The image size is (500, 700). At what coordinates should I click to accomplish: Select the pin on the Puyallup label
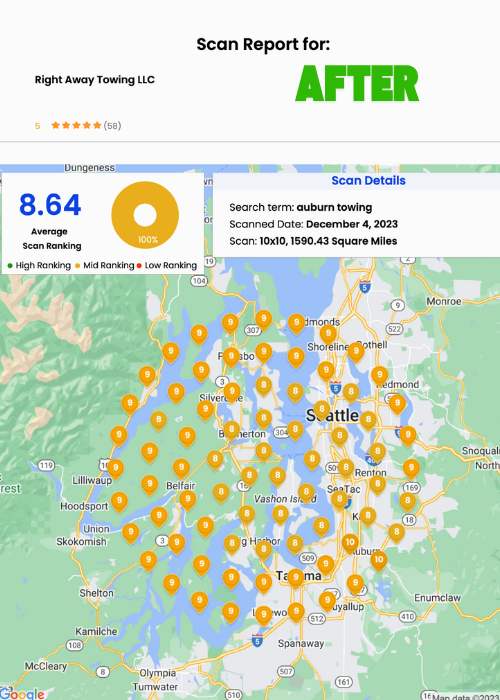[327, 601]
